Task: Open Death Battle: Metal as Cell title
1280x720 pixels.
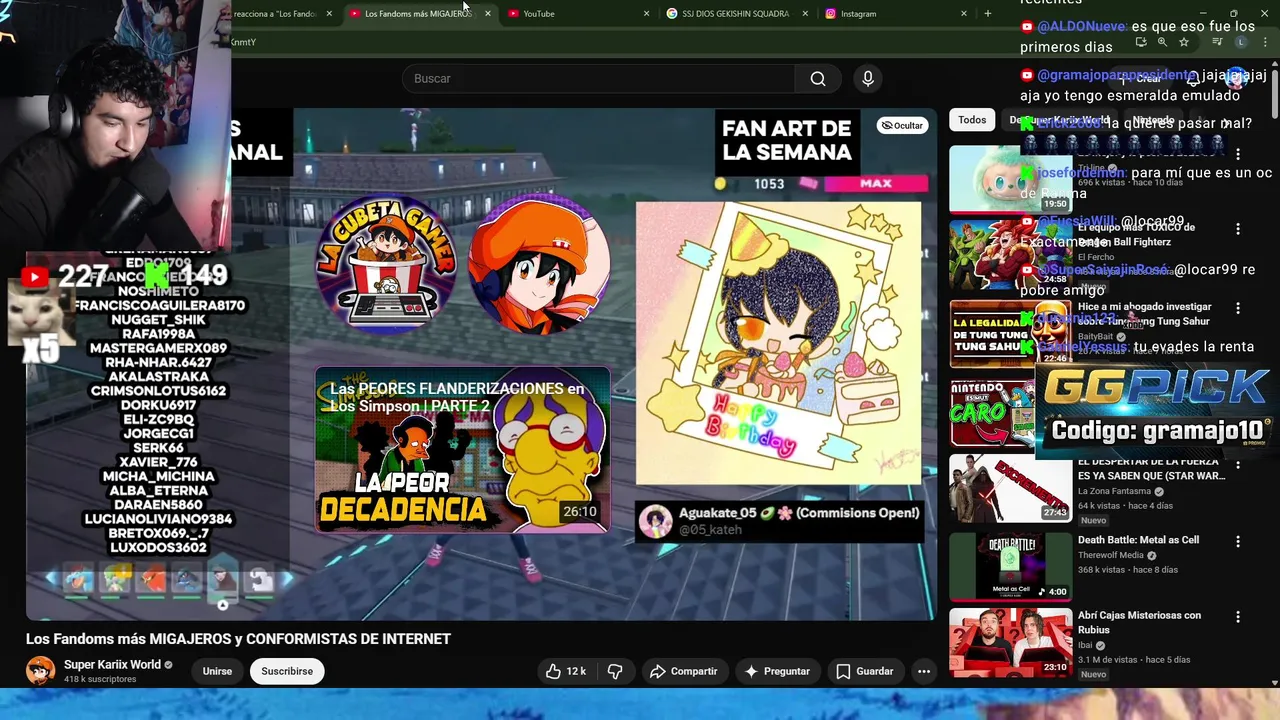Action: (x=1138, y=540)
